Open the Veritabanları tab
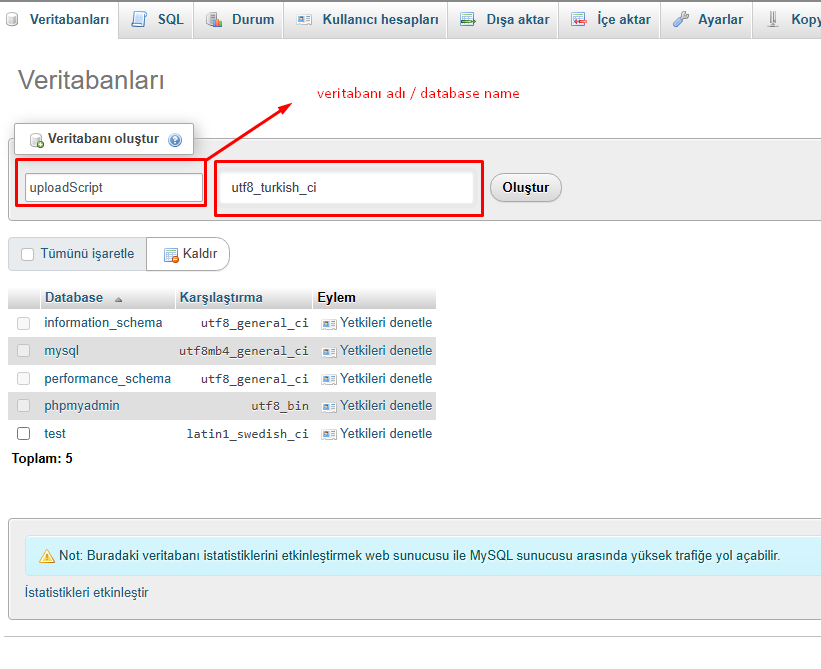 tap(59, 20)
